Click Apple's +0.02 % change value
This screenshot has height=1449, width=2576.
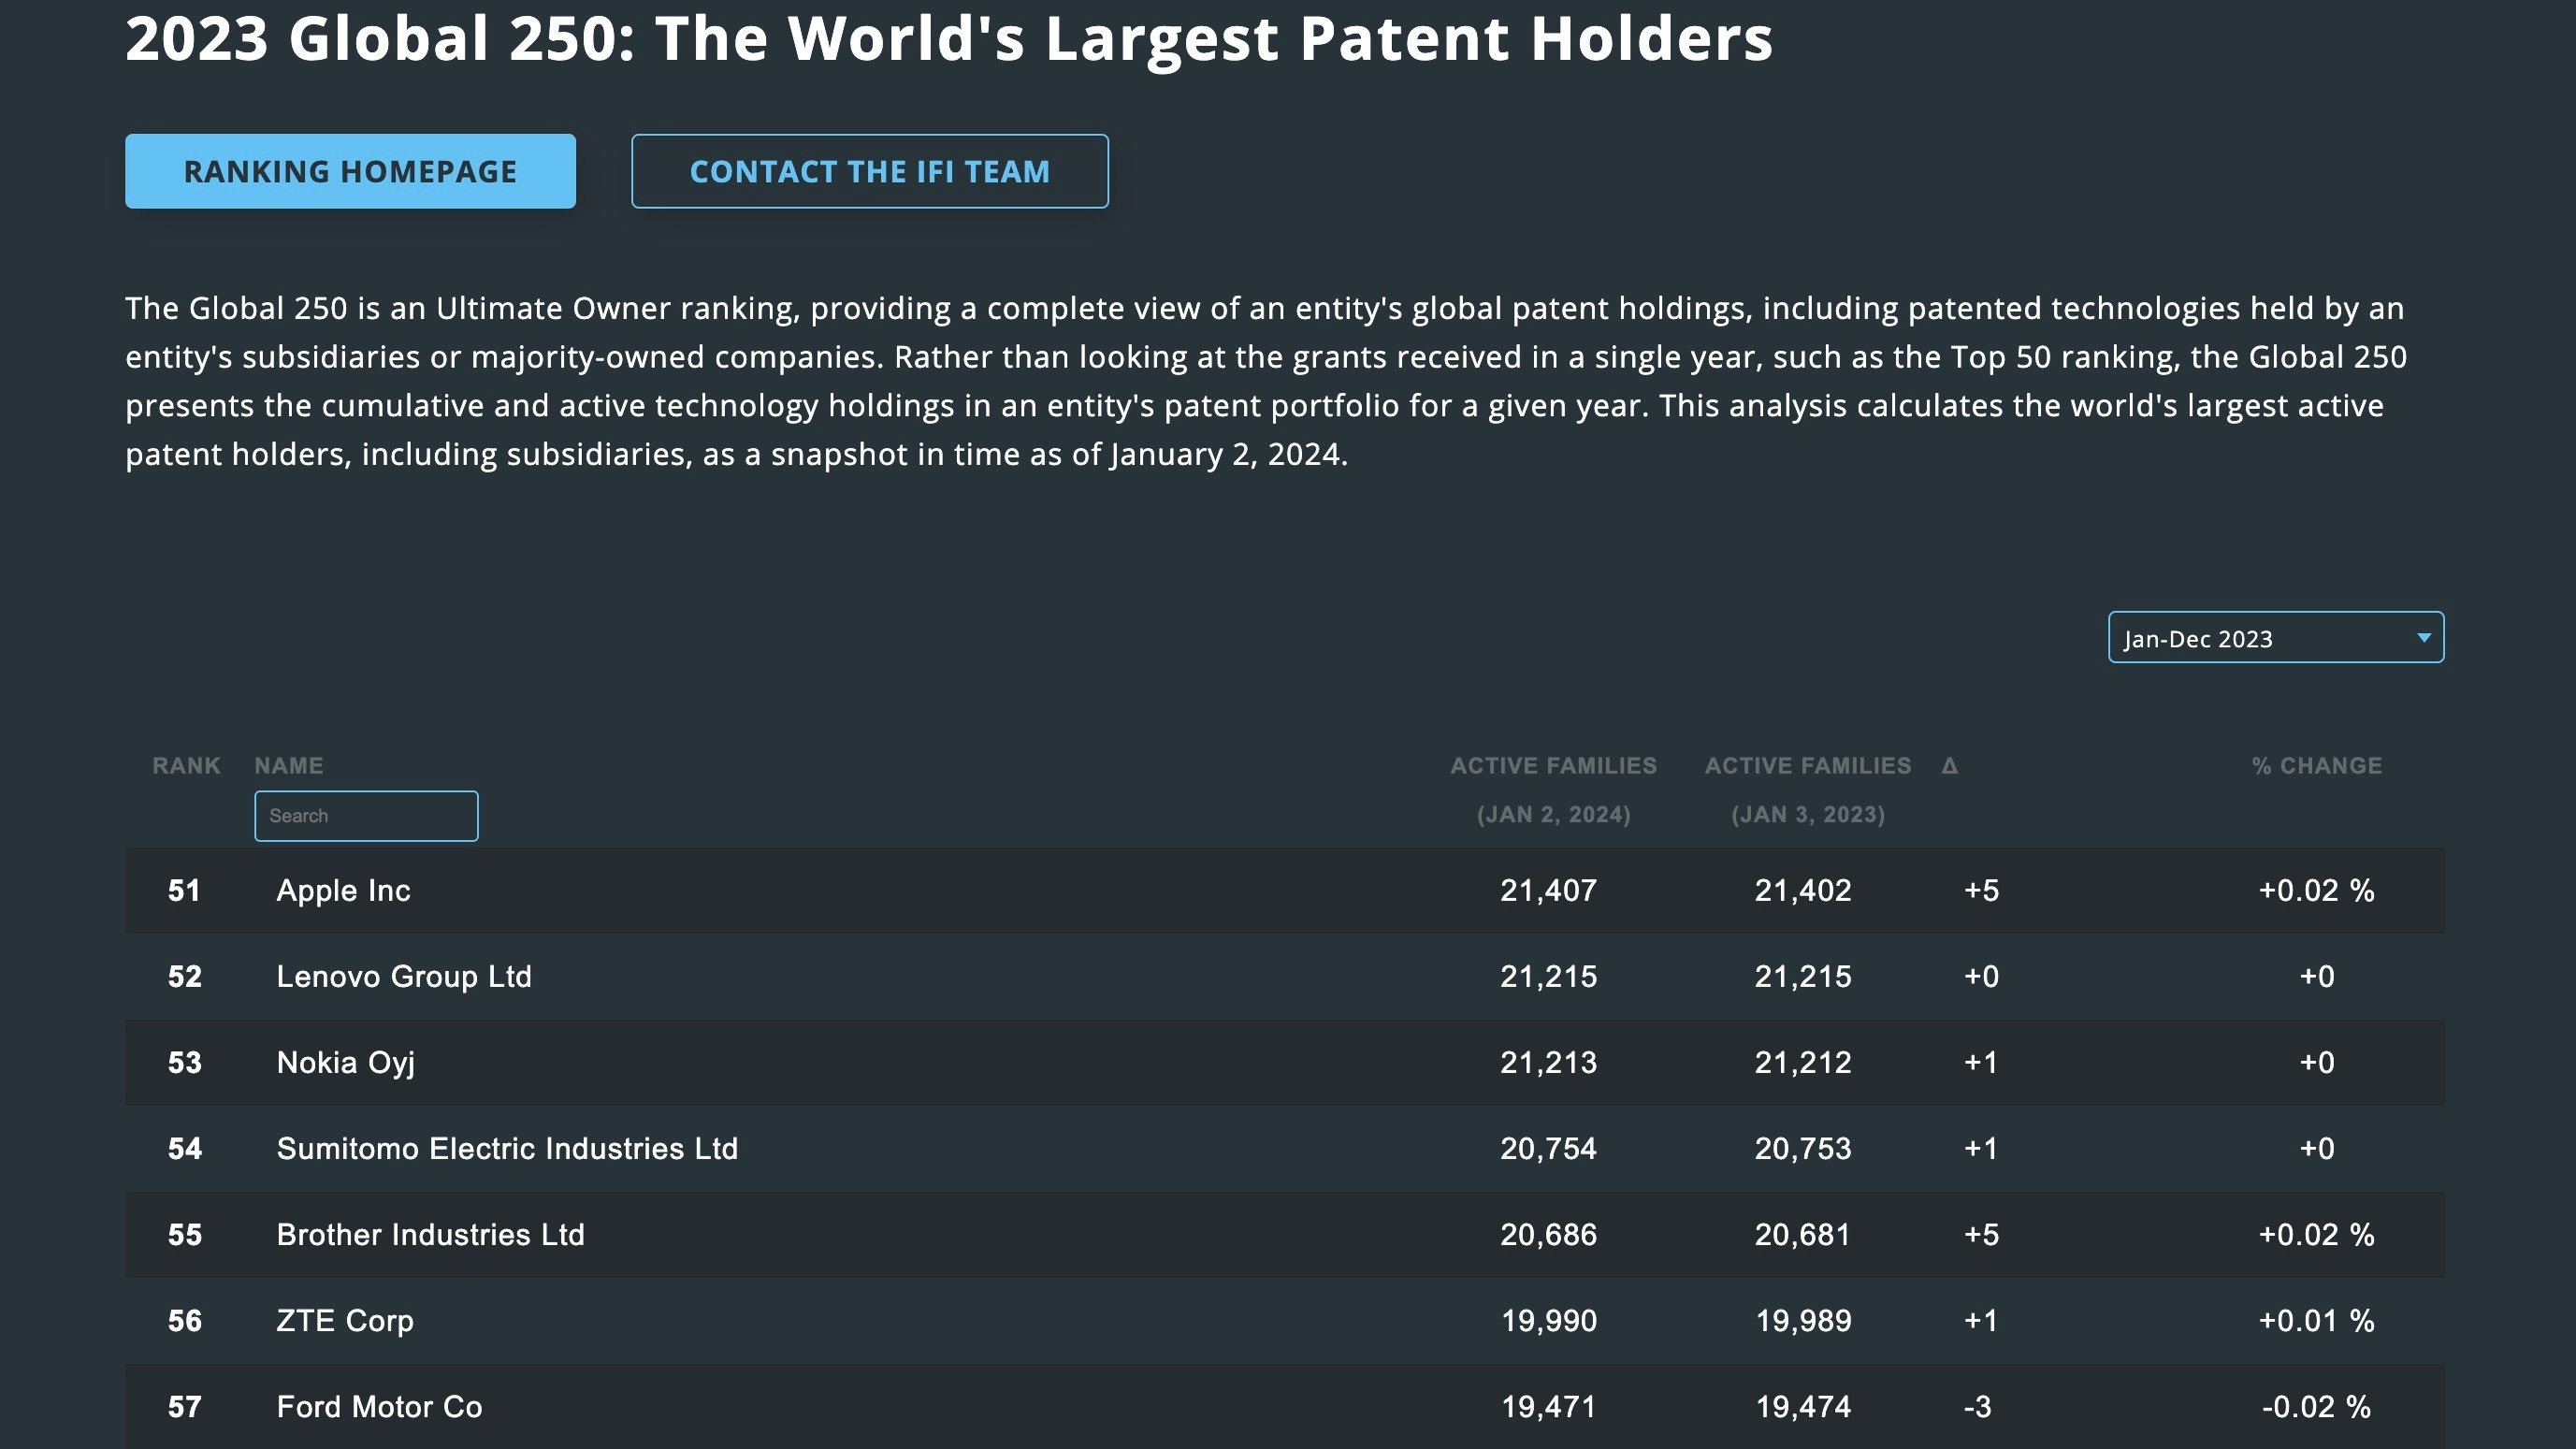pyautogui.click(x=2316, y=890)
